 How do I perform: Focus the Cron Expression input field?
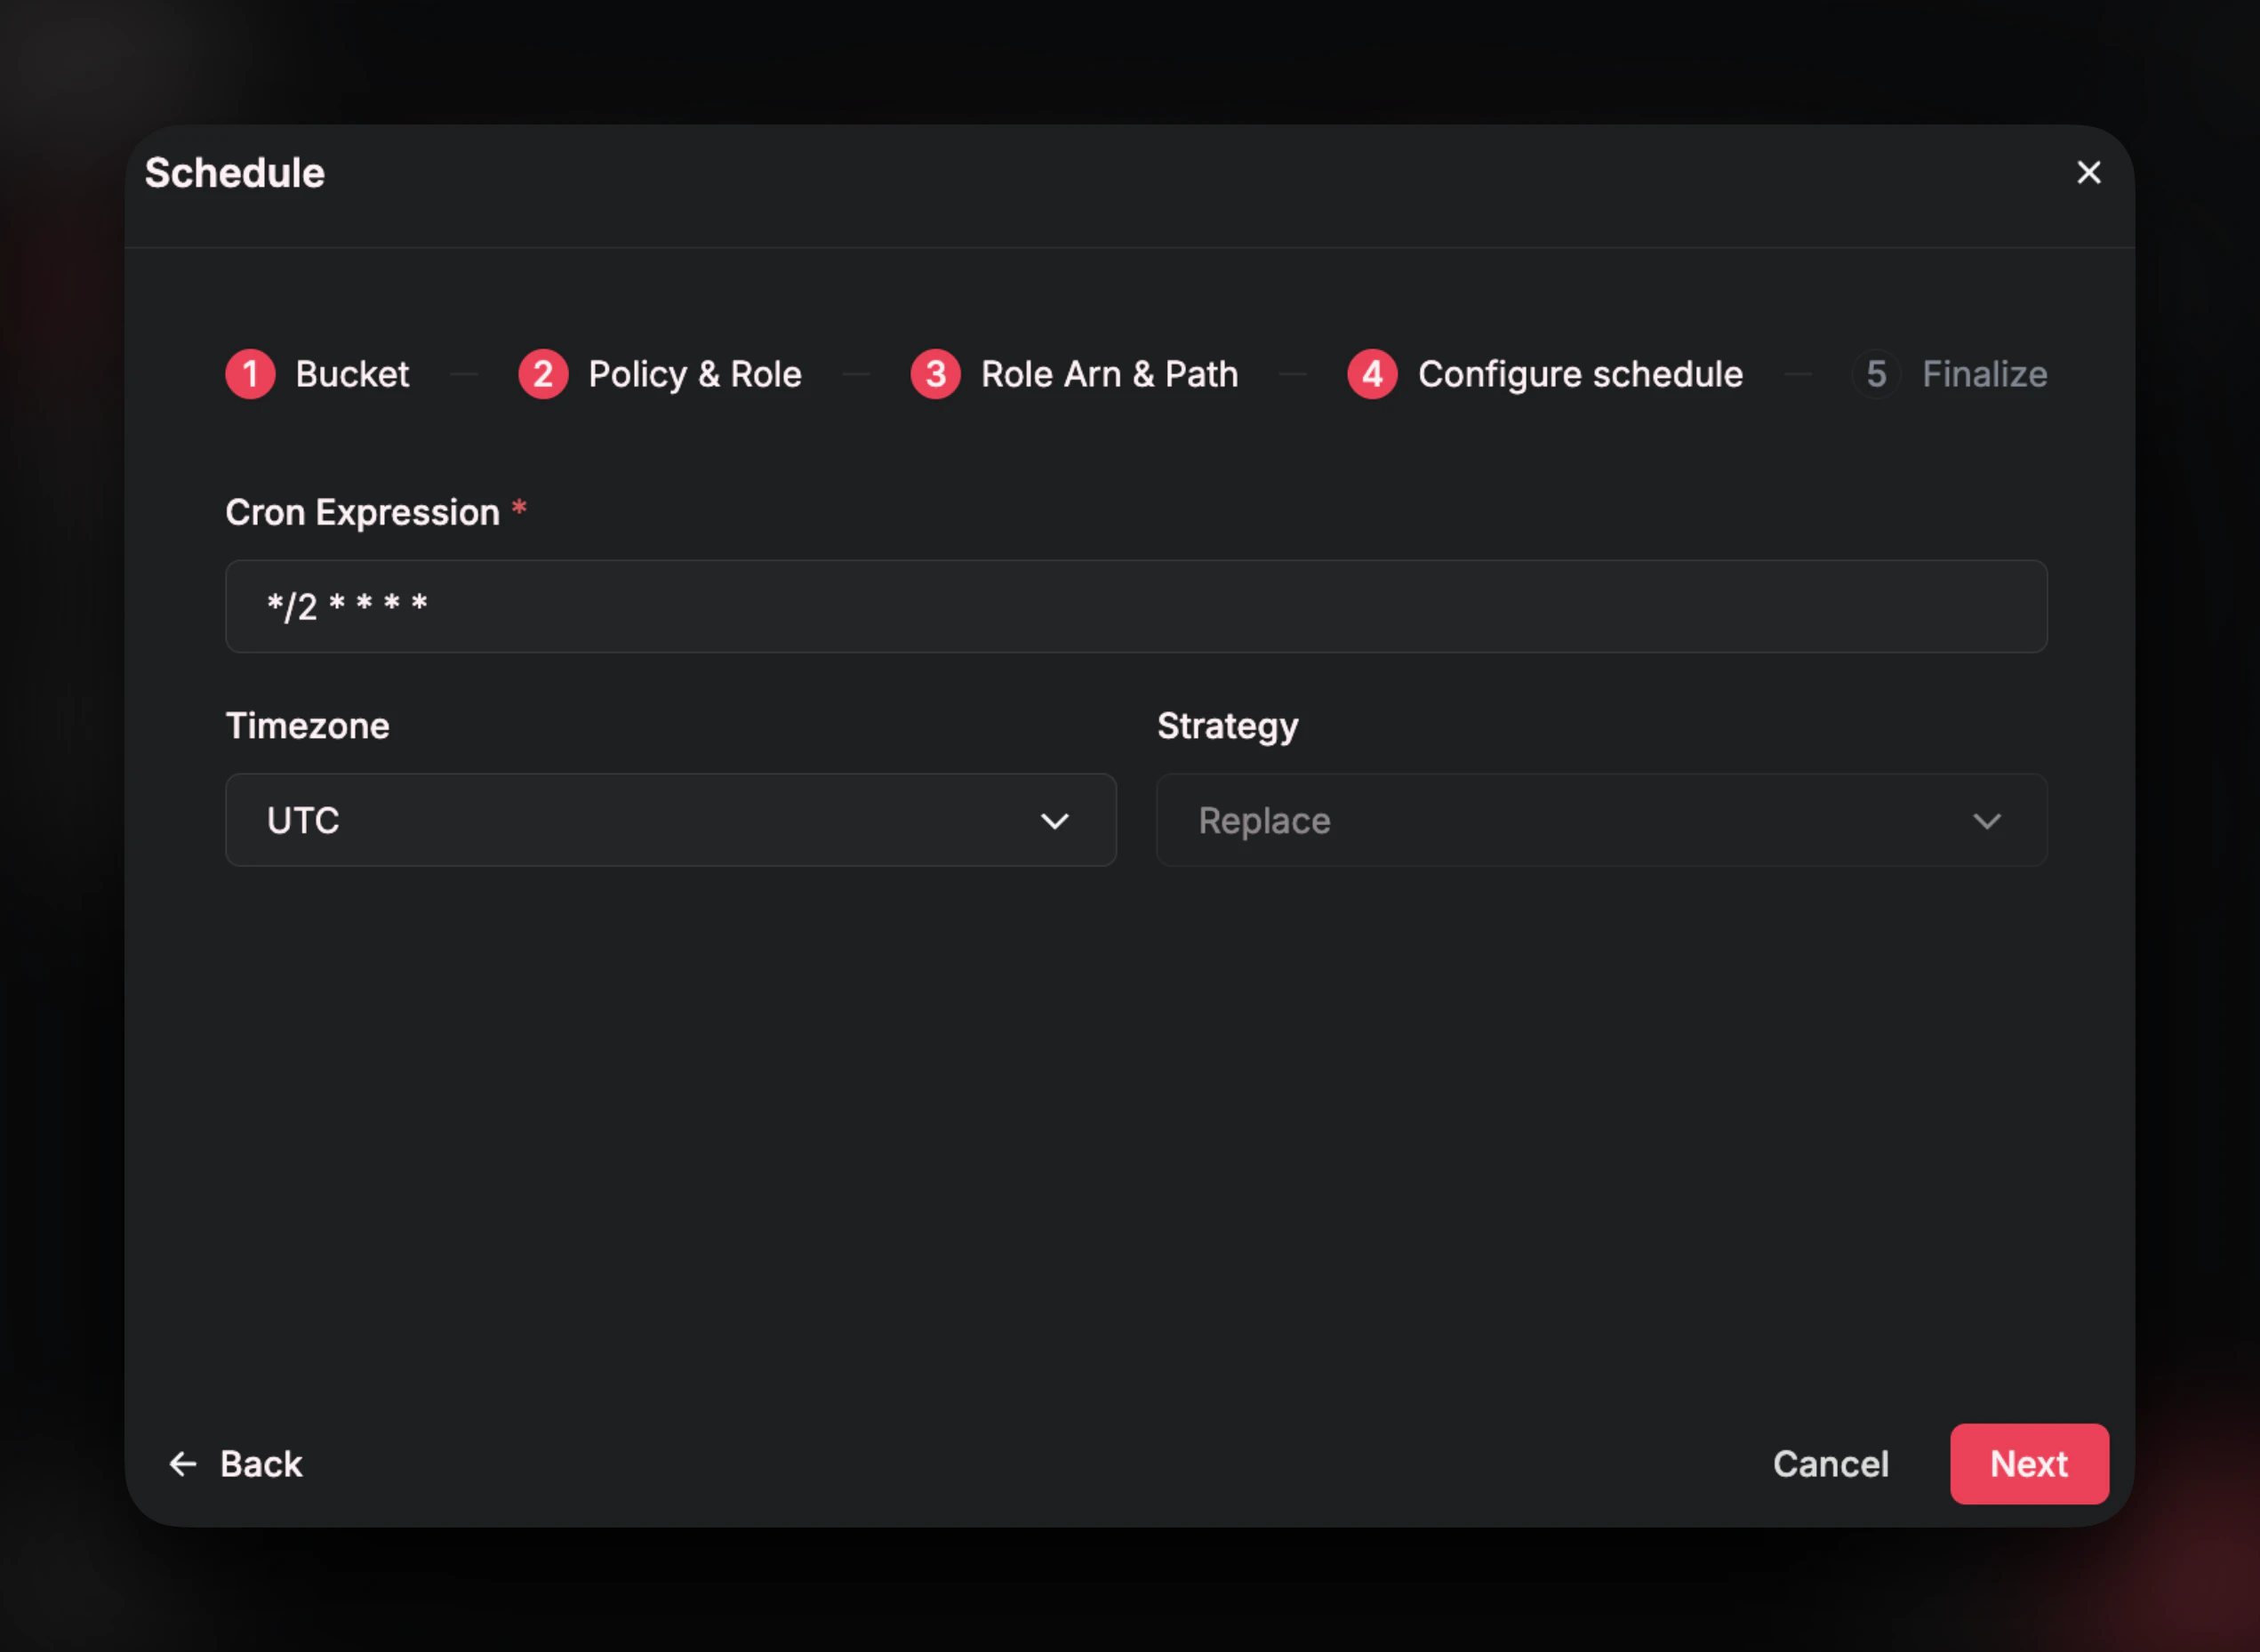(x=1135, y=606)
